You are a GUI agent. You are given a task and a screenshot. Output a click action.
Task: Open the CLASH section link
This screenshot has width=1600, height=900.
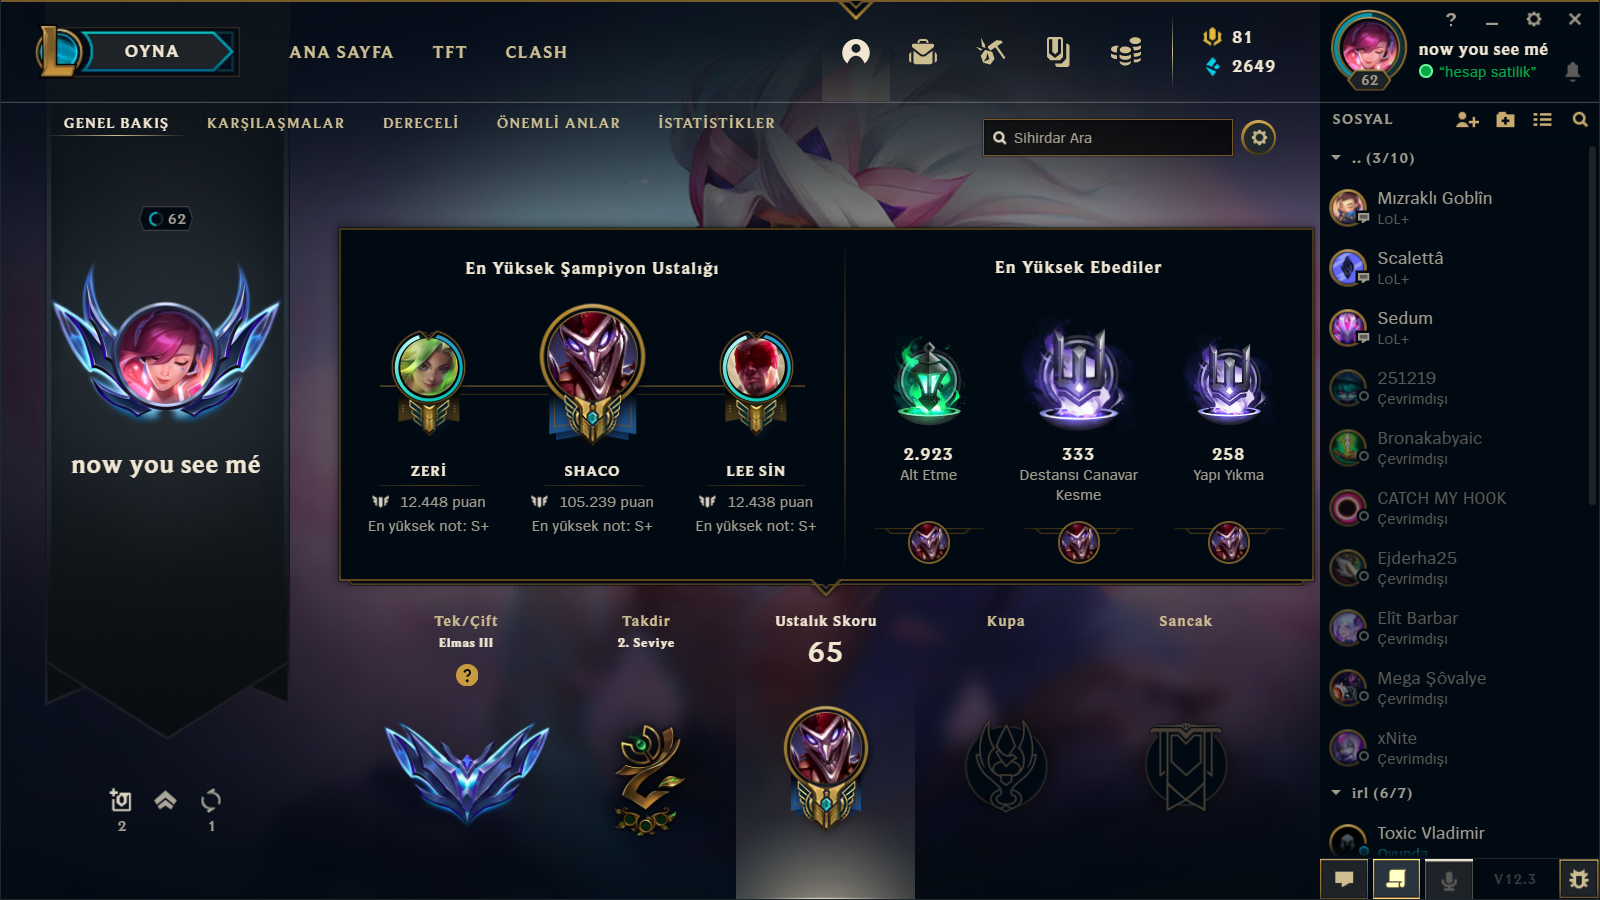tap(536, 52)
